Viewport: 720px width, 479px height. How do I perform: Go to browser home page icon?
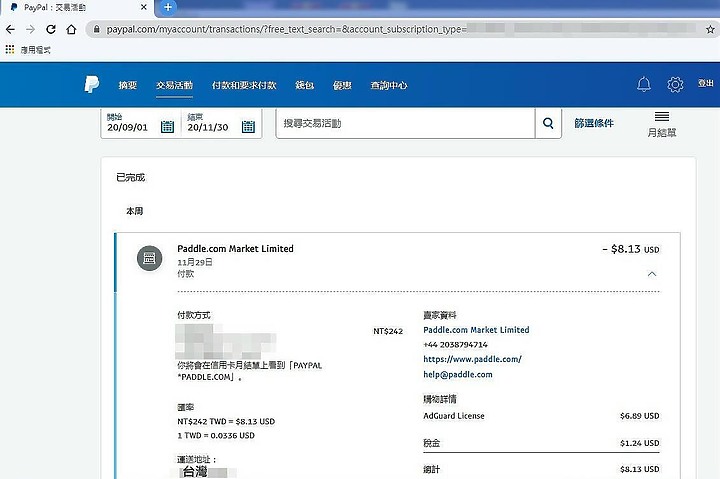coord(71,30)
